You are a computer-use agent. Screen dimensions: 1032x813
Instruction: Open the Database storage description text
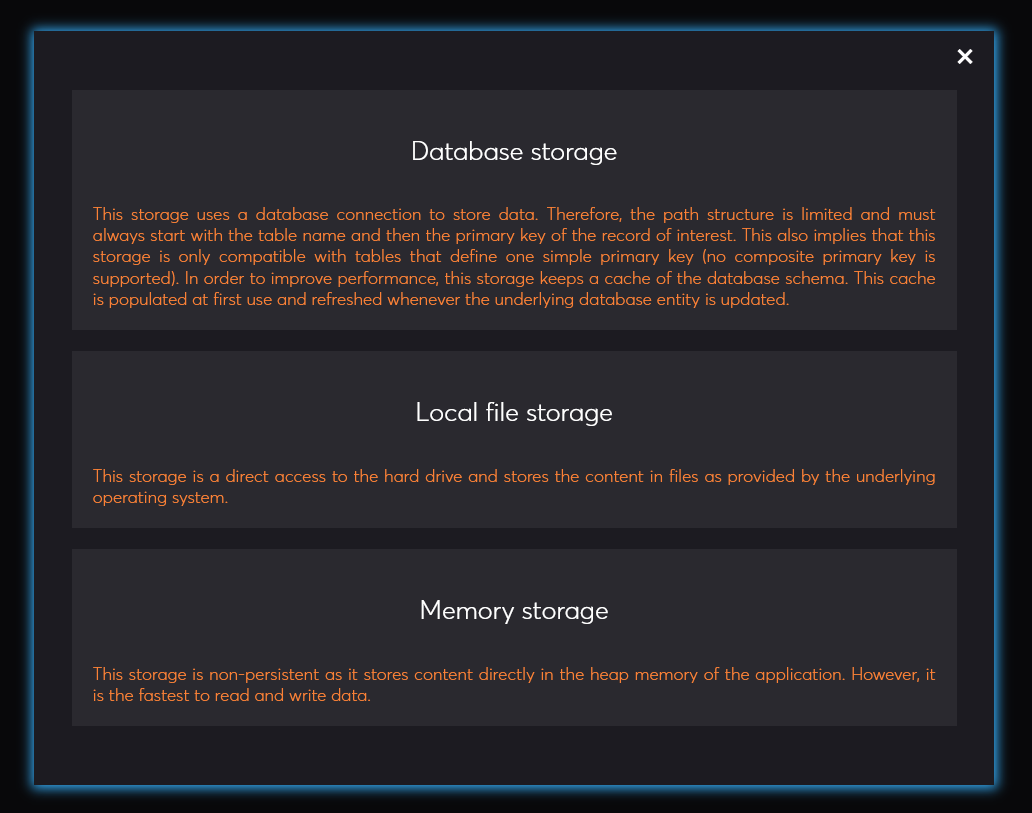tap(514, 256)
